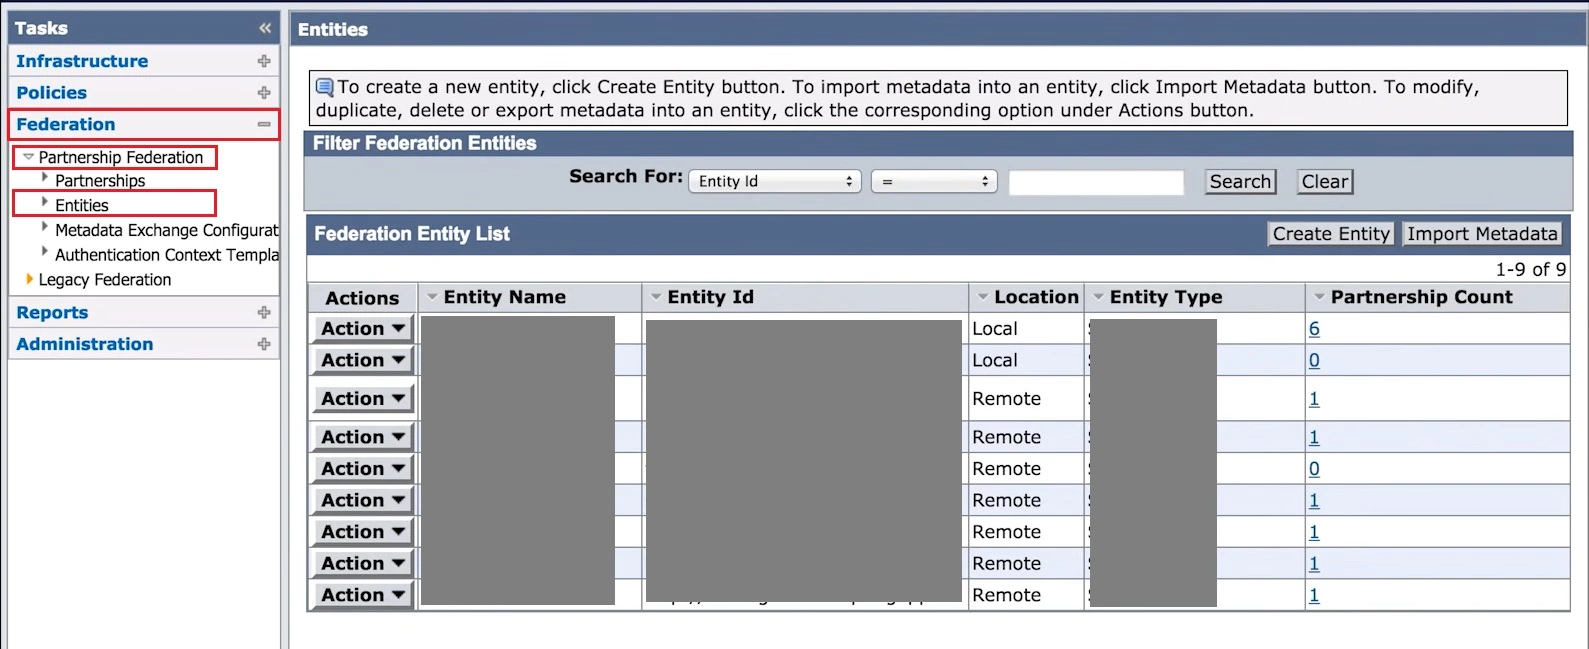The height and width of the screenshot is (649, 1589).
Task: Open Action menu for second Local row
Action: point(363,360)
